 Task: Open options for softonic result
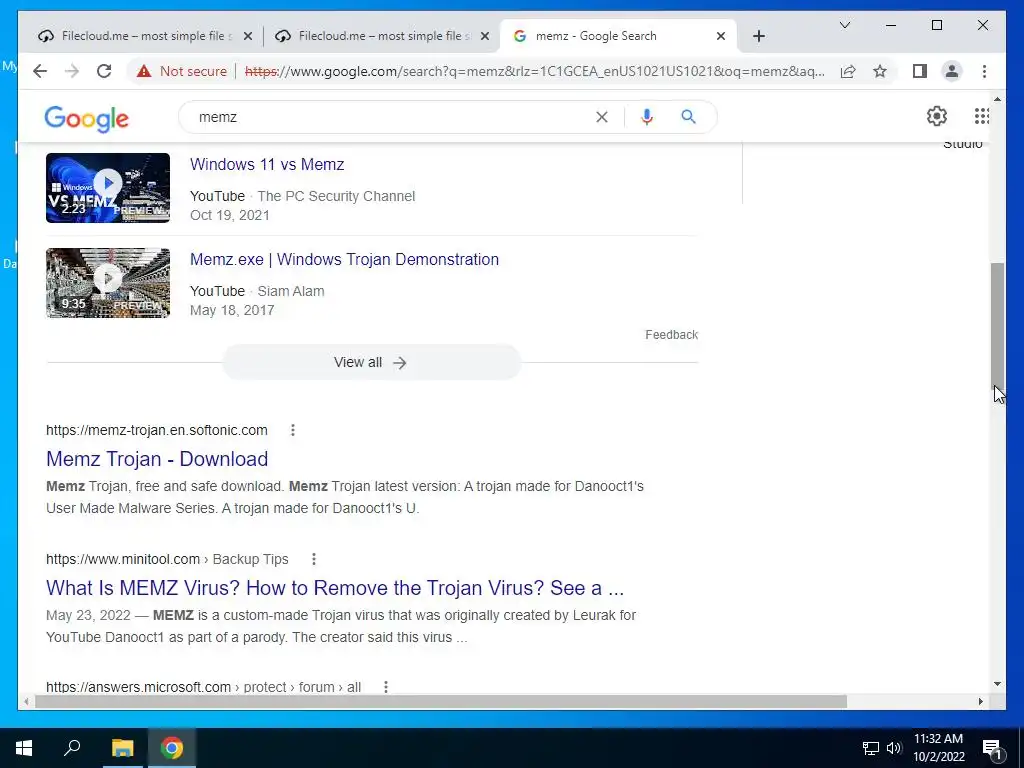coord(293,430)
